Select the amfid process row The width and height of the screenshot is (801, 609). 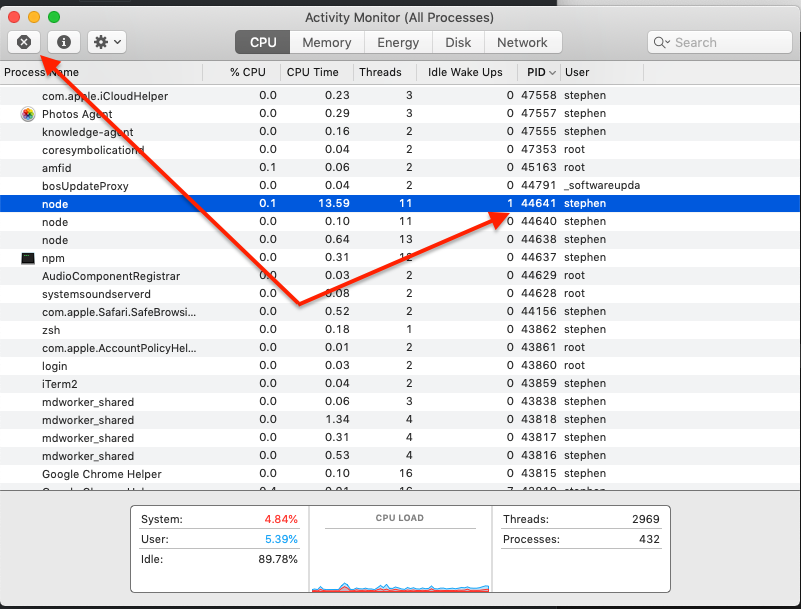[400, 168]
